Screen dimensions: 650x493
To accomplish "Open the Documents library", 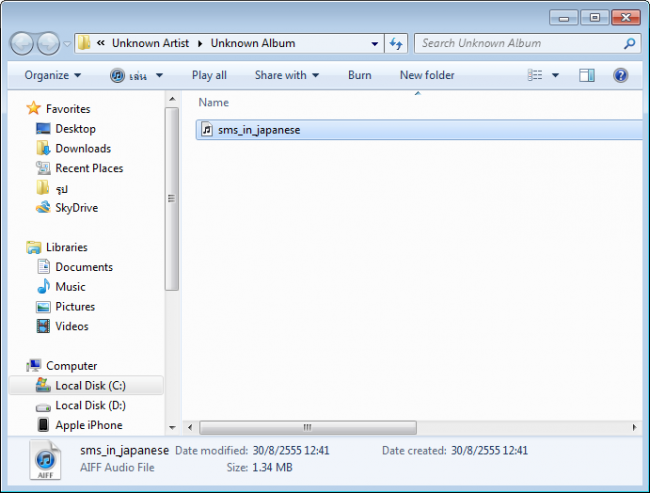I will pyautogui.click(x=84, y=267).
